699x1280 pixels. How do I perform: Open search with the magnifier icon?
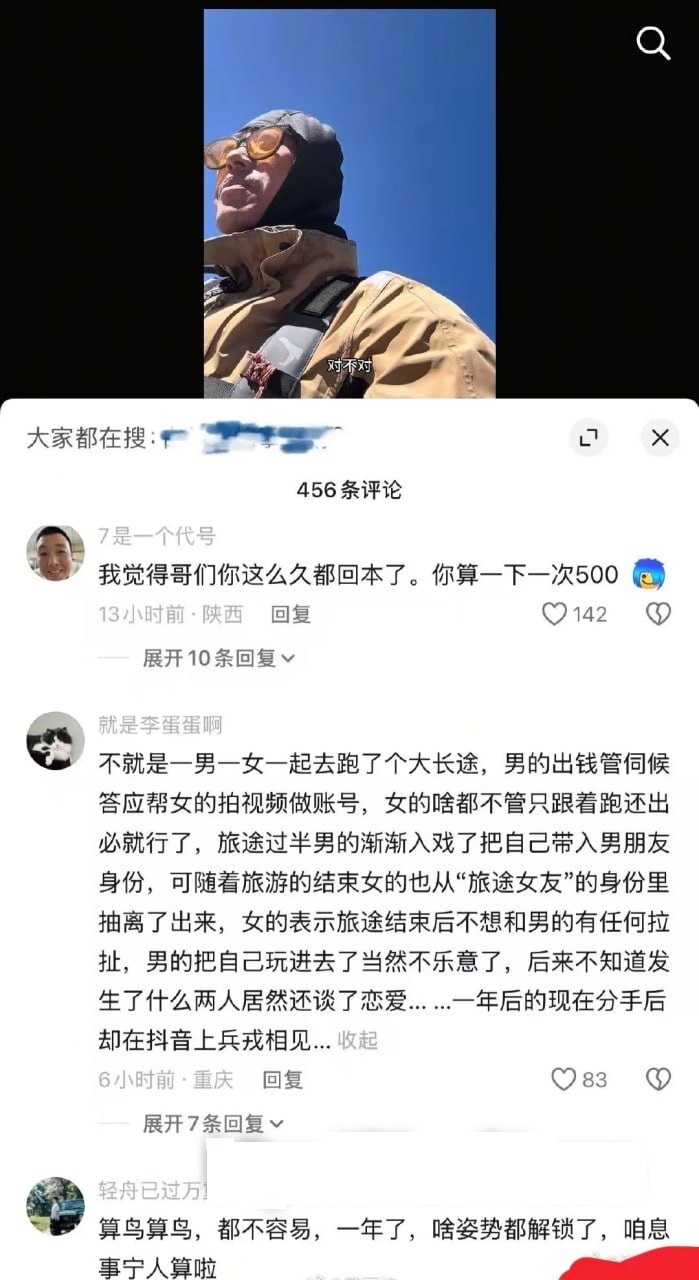pos(653,43)
